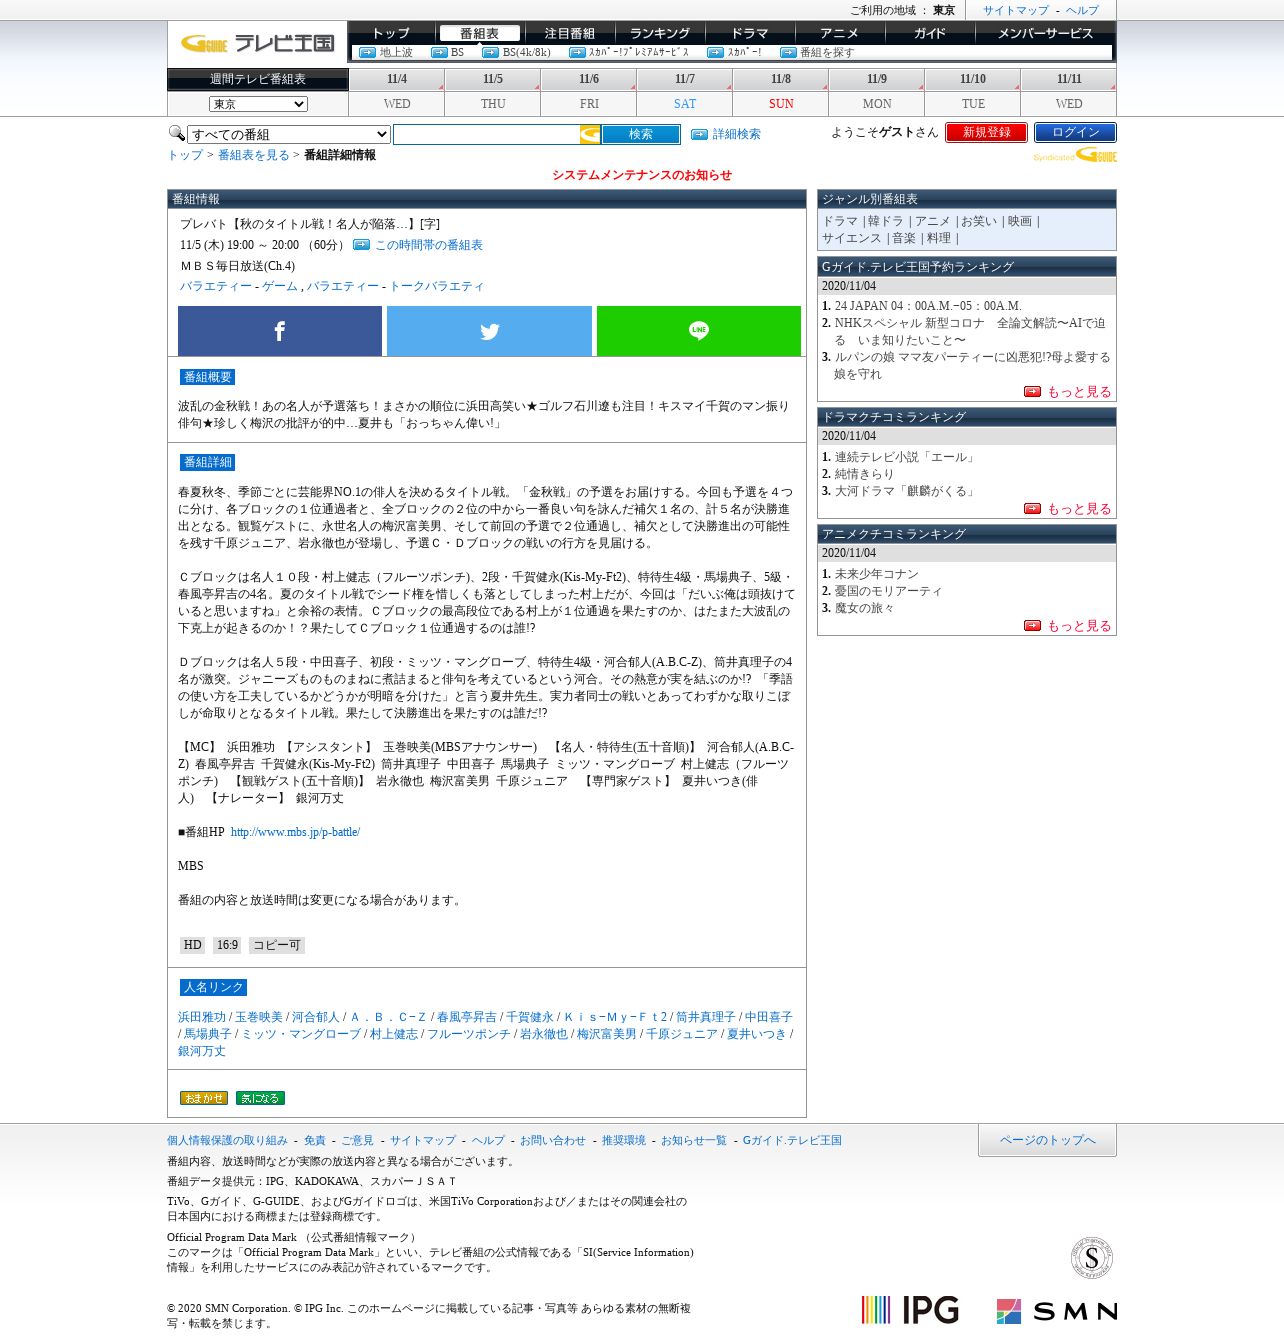The width and height of the screenshot is (1284, 1341).
Task: Click the 梅沢富美男 person link
Action: click(607, 1034)
